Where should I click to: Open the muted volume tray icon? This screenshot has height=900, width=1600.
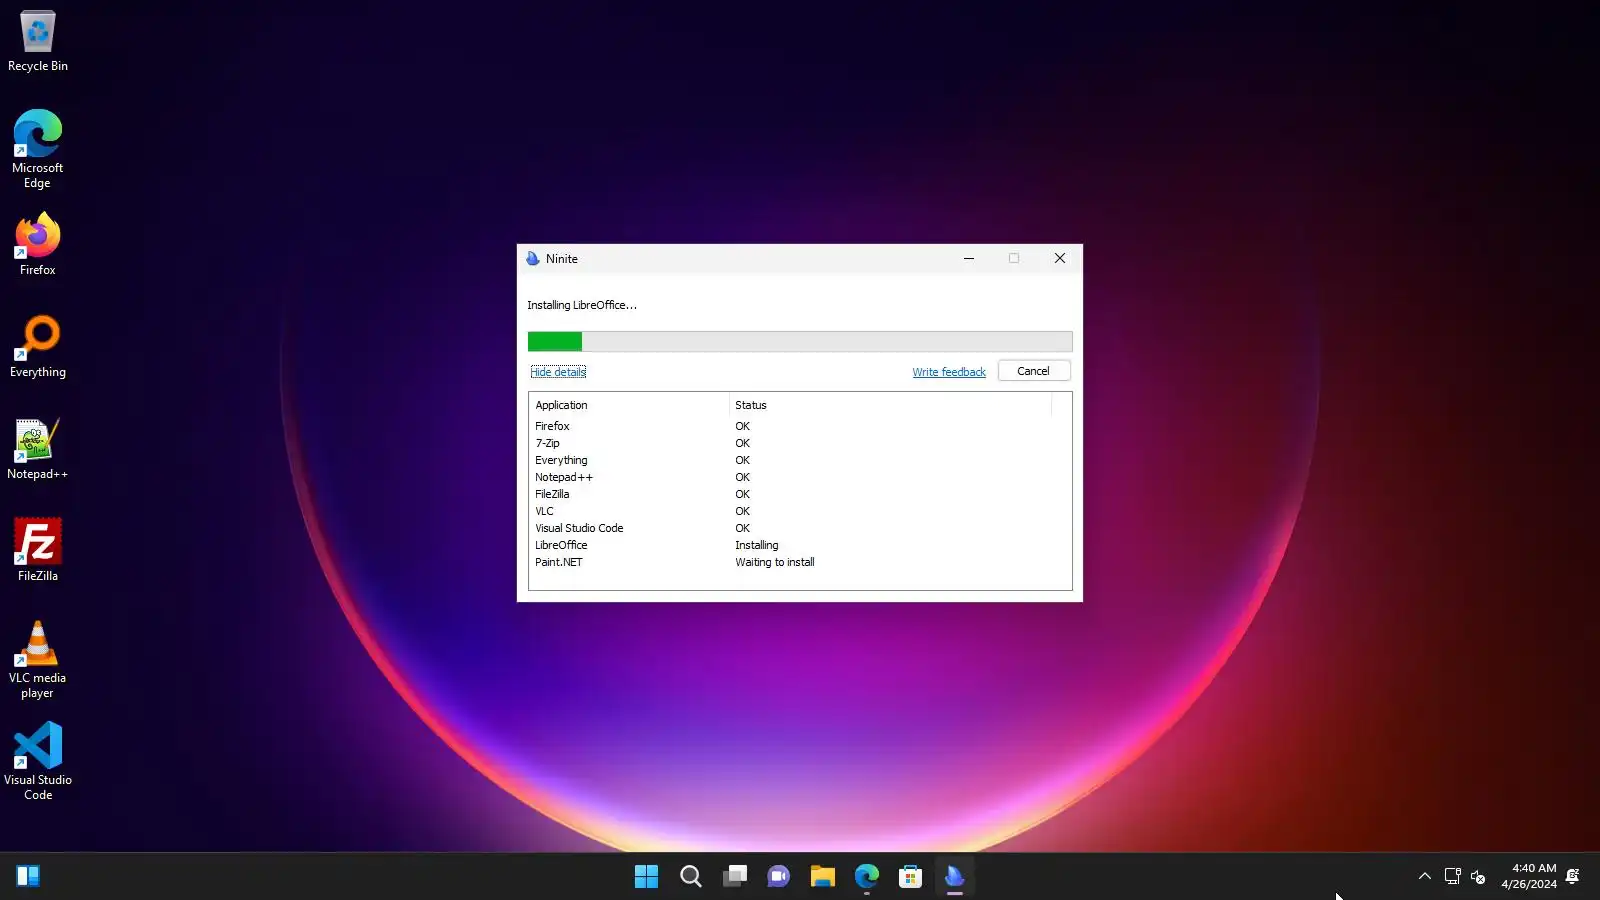point(1478,877)
